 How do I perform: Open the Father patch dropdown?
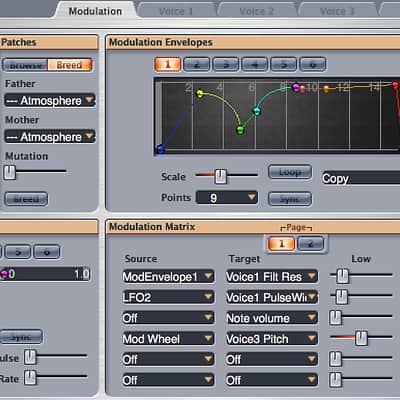(x=50, y=100)
